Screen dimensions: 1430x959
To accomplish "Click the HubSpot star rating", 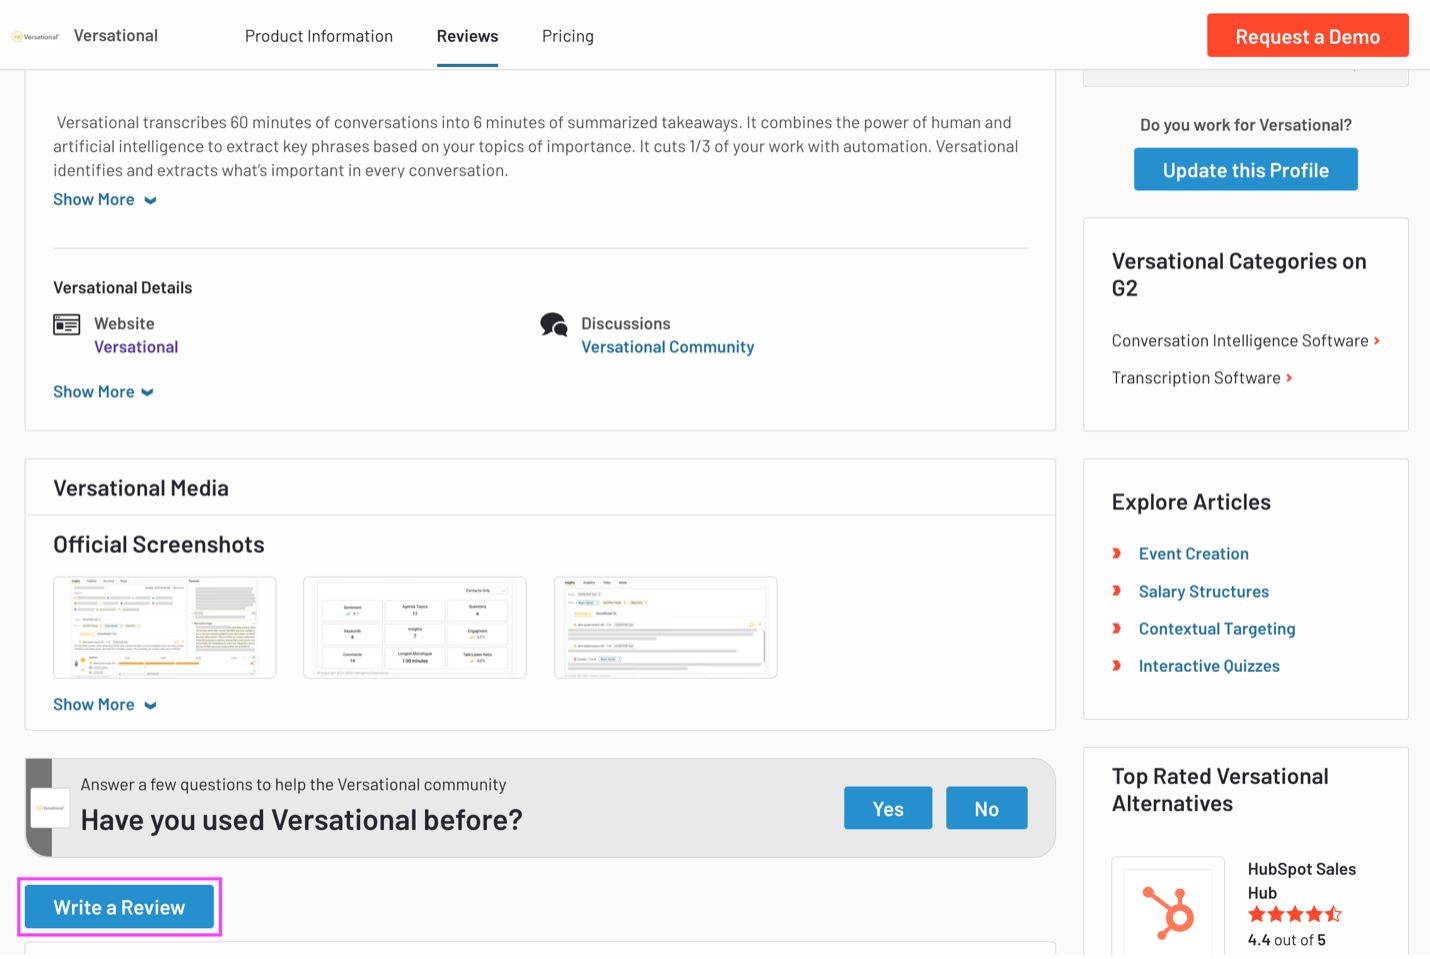I will 1295,914.
